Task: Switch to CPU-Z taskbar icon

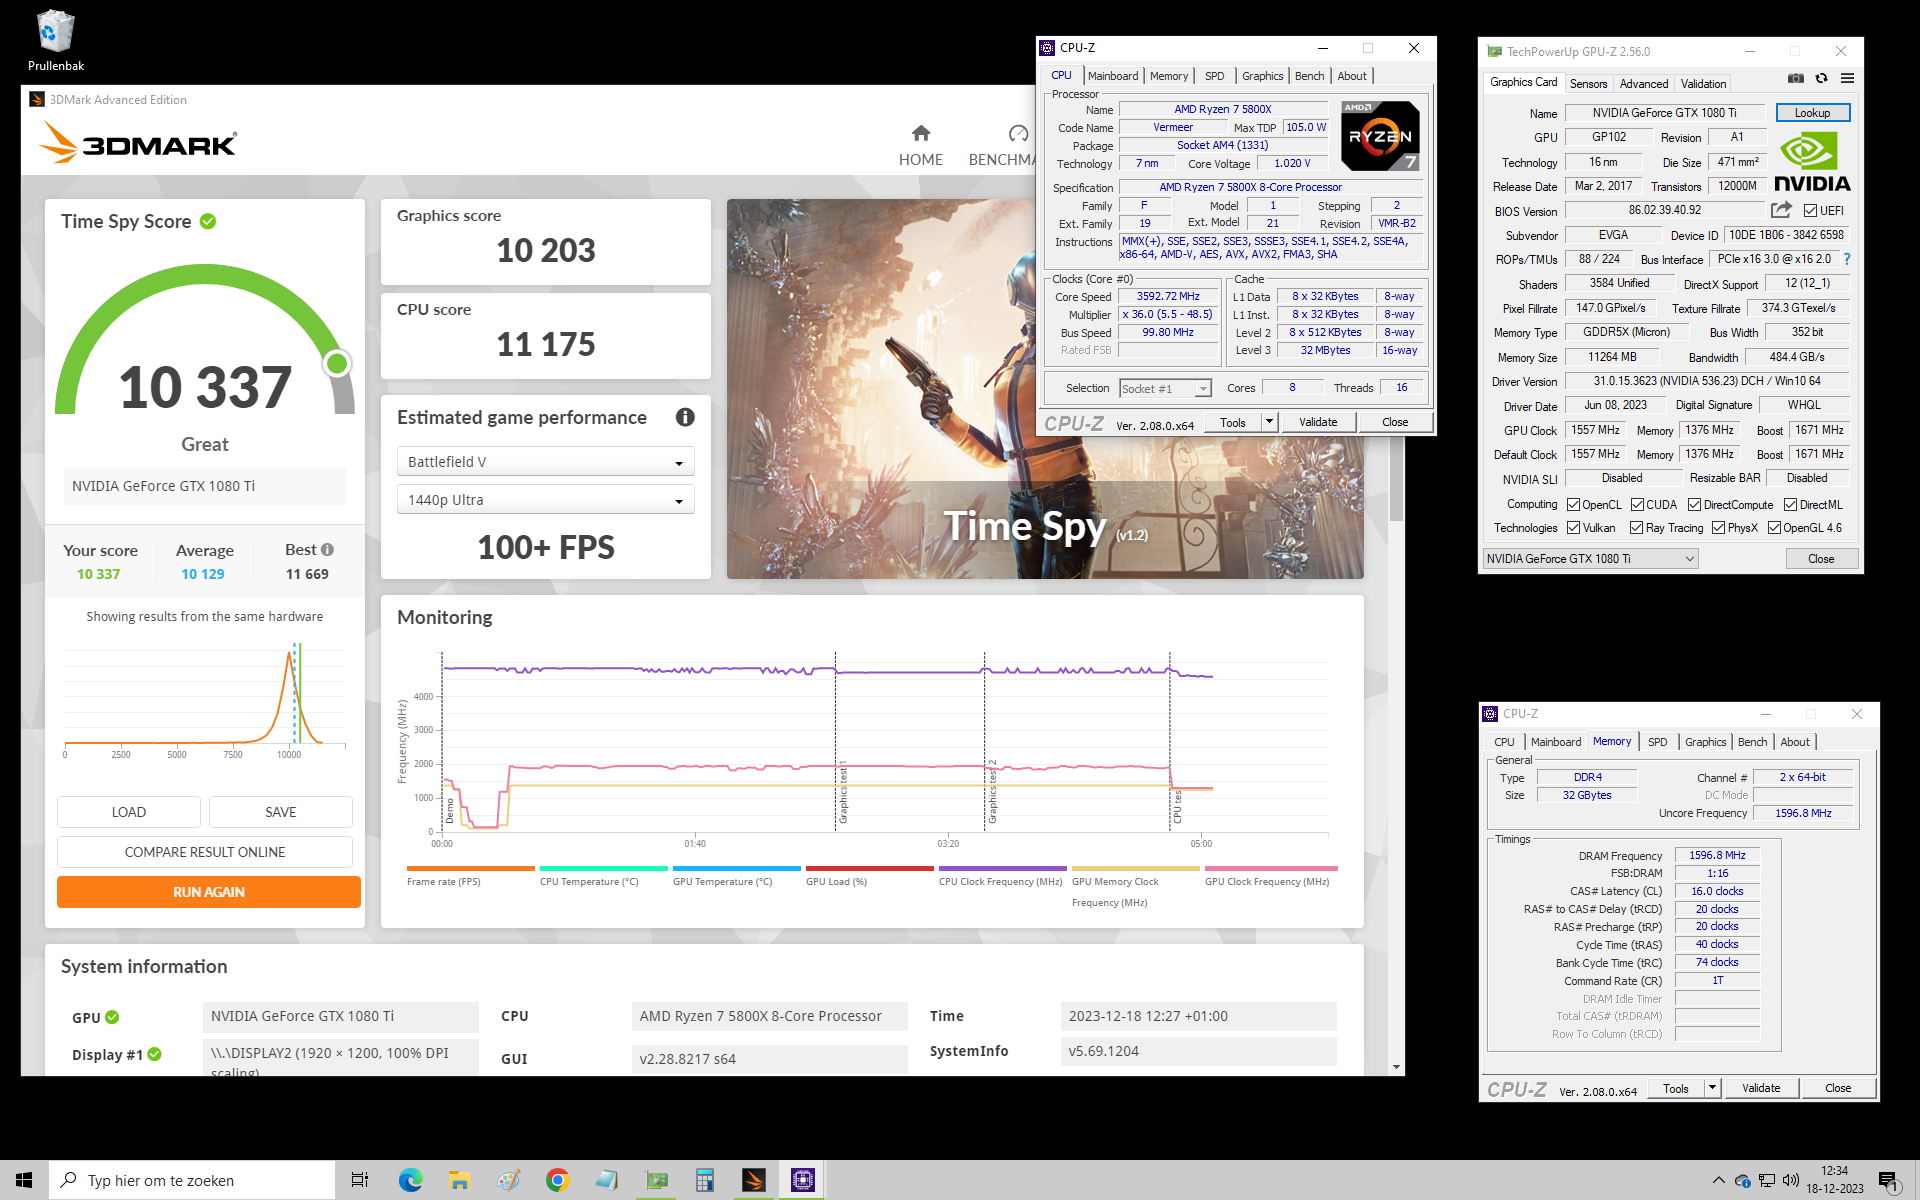Action: click(x=803, y=1180)
